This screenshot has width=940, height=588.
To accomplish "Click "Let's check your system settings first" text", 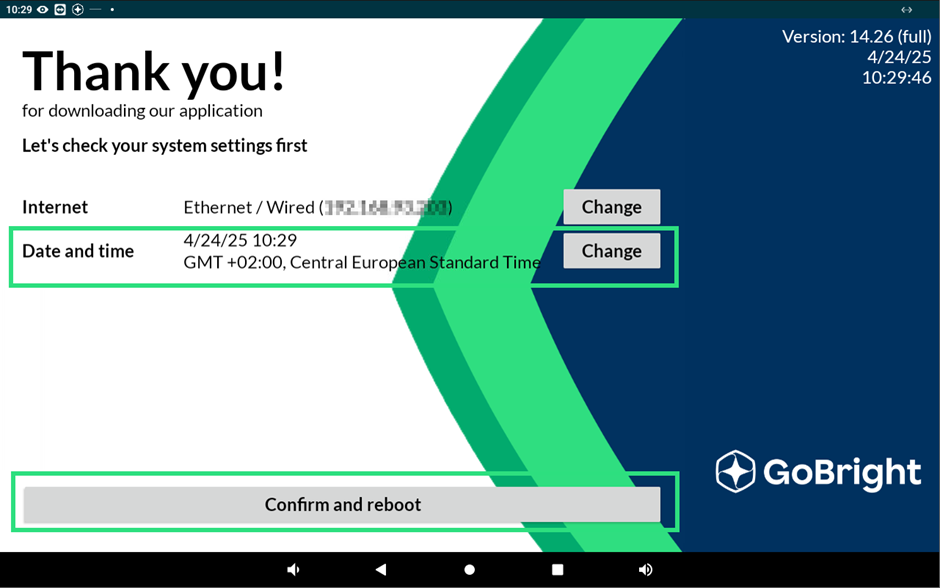I will (164, 146).
